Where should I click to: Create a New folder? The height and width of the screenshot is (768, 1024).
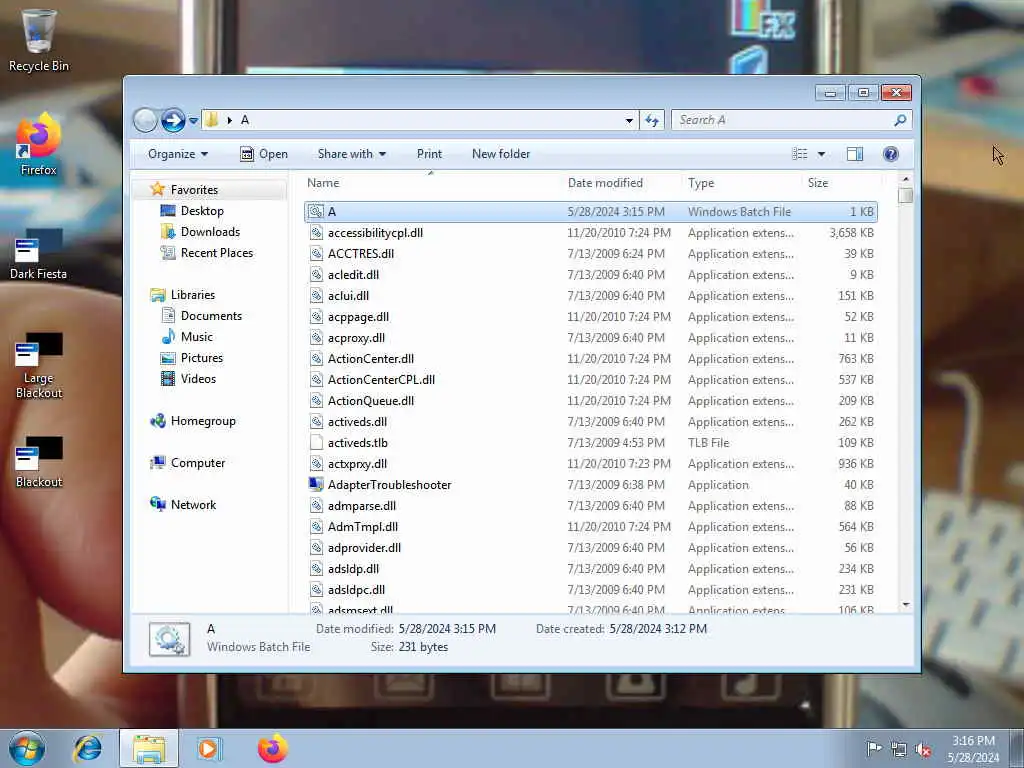[x=501, y=154]
